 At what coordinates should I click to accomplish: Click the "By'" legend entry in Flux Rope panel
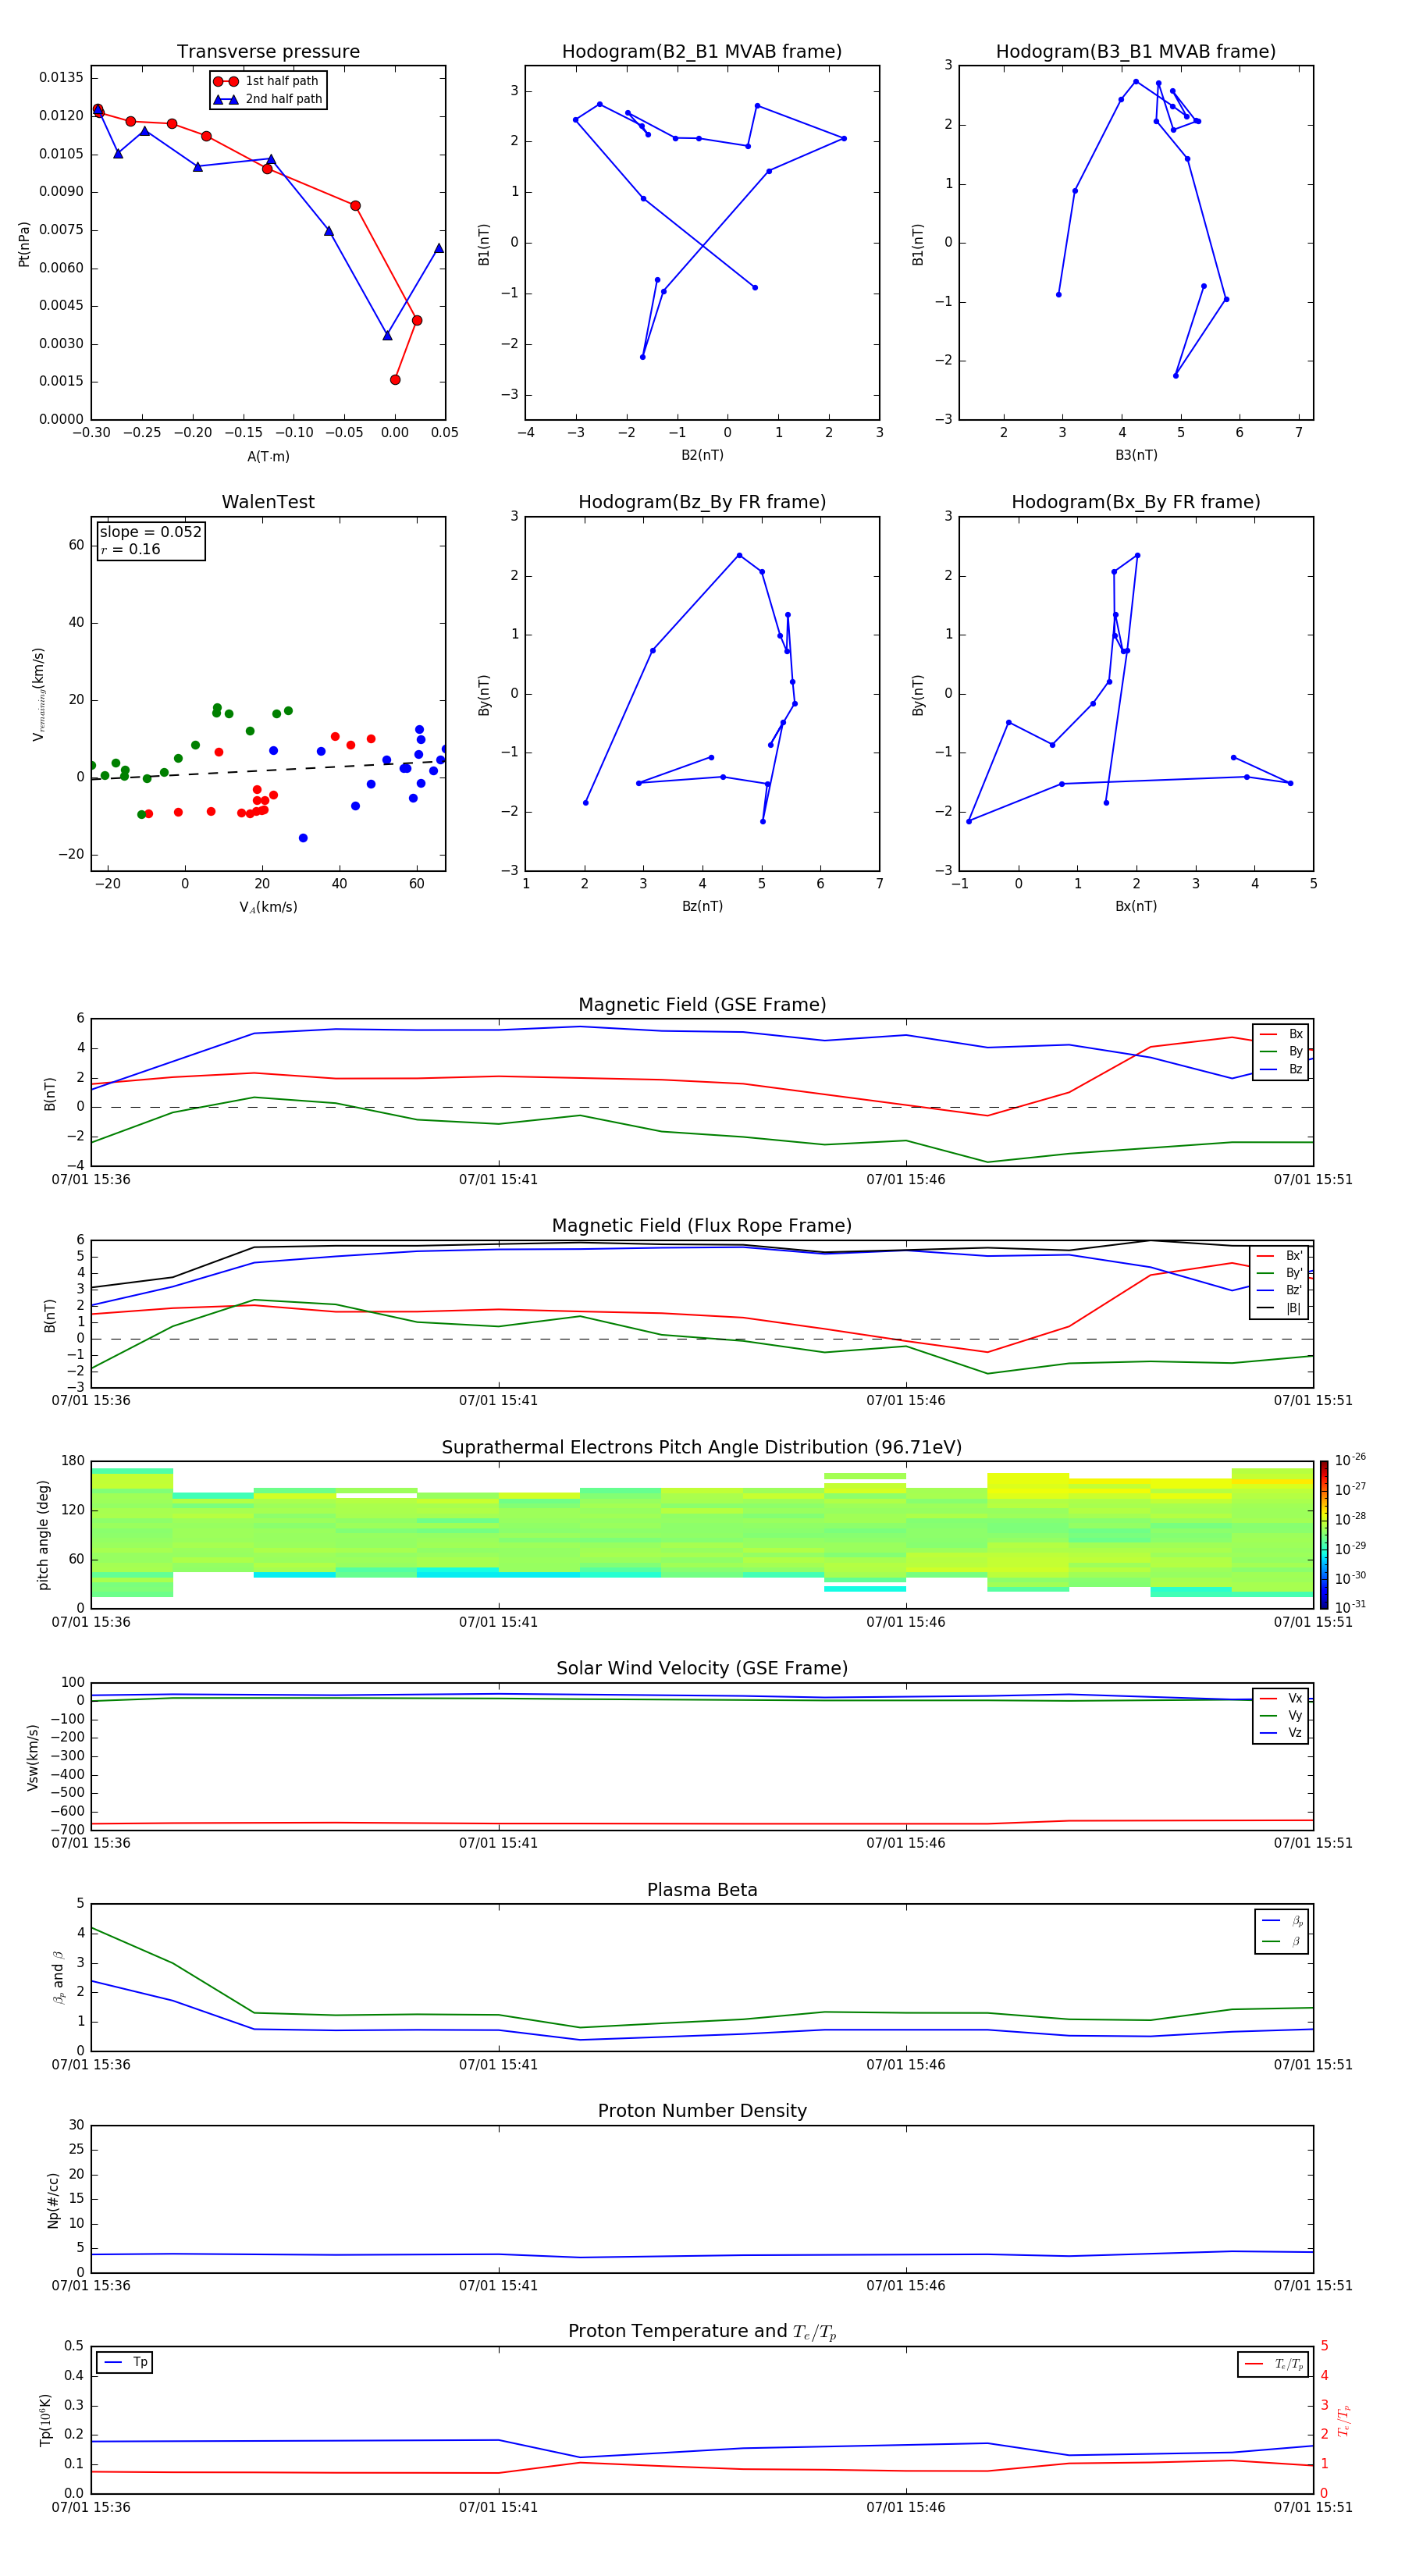pos(1280,1273)
